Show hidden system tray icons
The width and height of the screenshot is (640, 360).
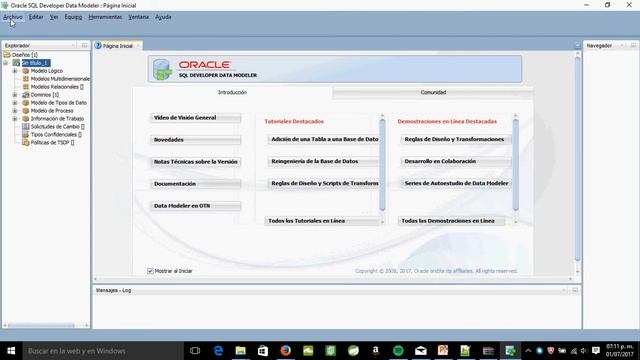(x=528, y=351)
